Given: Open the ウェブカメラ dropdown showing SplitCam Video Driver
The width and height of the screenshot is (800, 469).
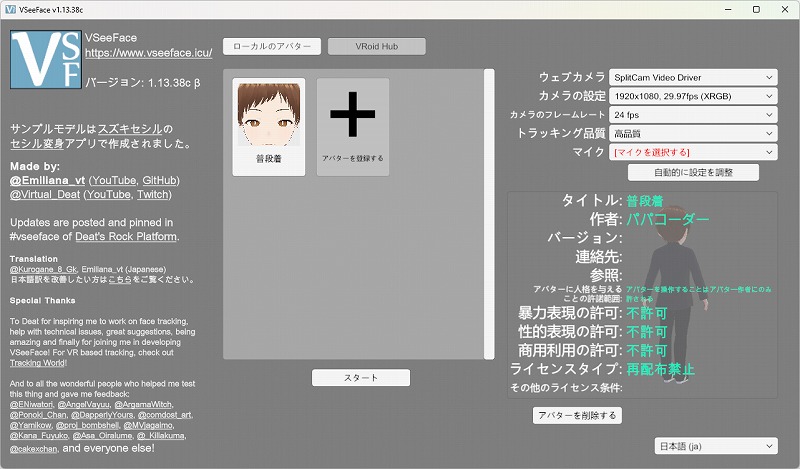Looking at the screenshot, I should (x=693, y=78).
